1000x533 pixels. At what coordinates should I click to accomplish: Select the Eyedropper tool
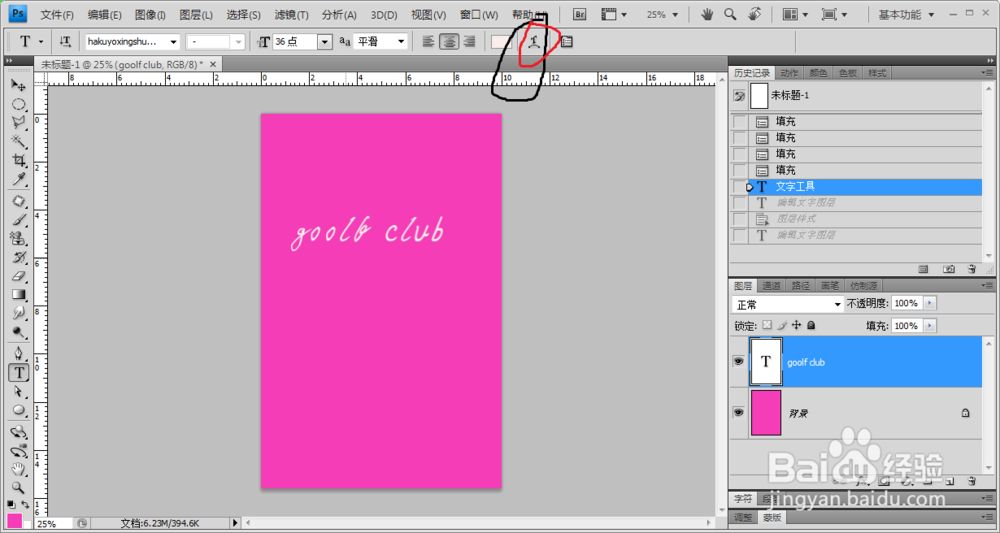pyautogui.click(x=18, y=179)
